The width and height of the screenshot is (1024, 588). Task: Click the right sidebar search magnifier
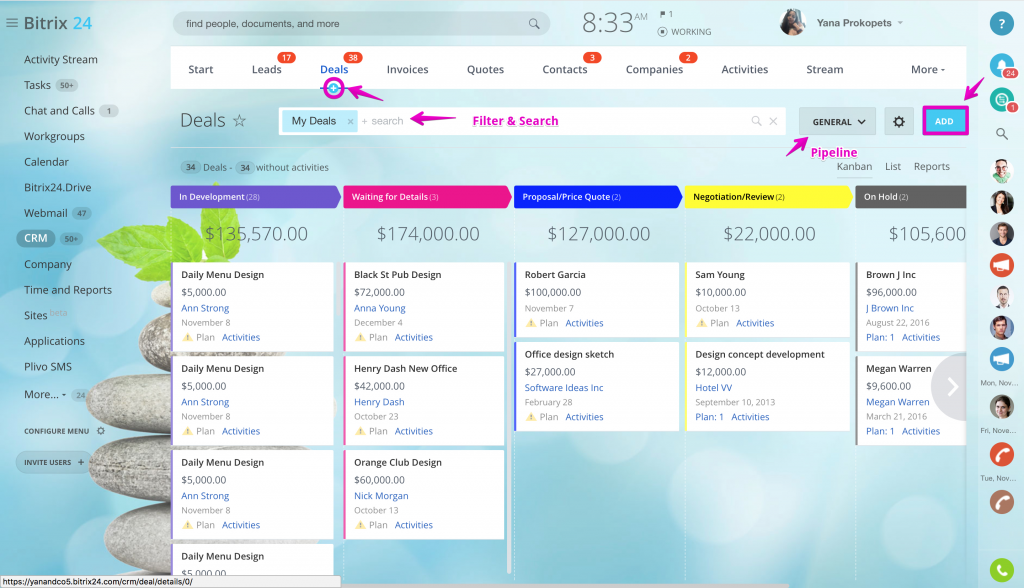1001,134
